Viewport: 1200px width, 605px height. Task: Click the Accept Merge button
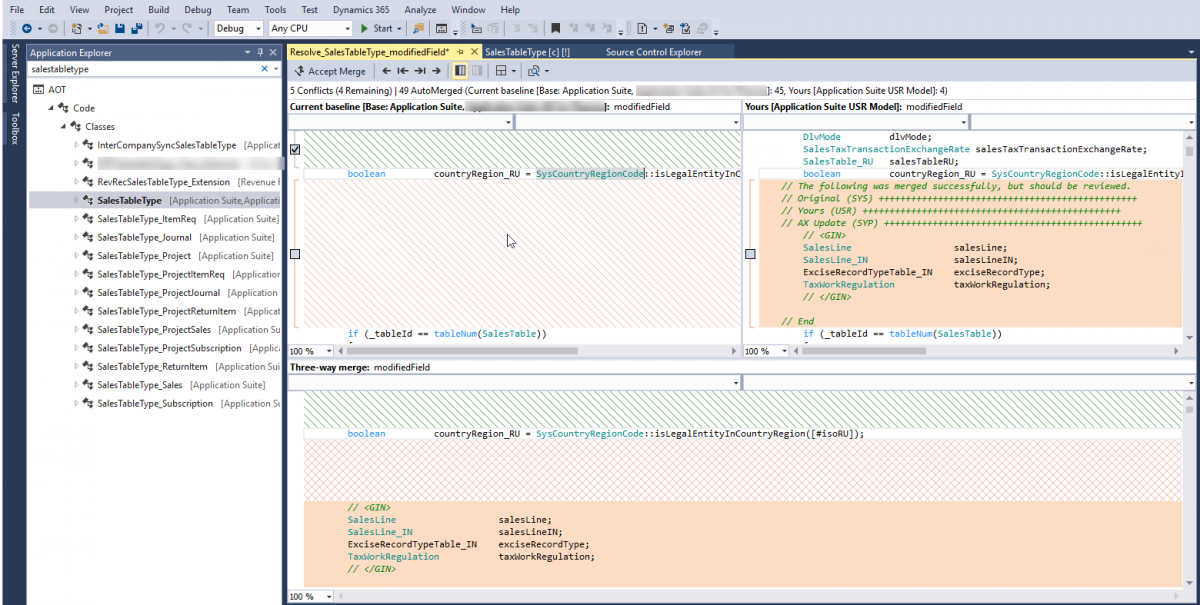[330, 71]
